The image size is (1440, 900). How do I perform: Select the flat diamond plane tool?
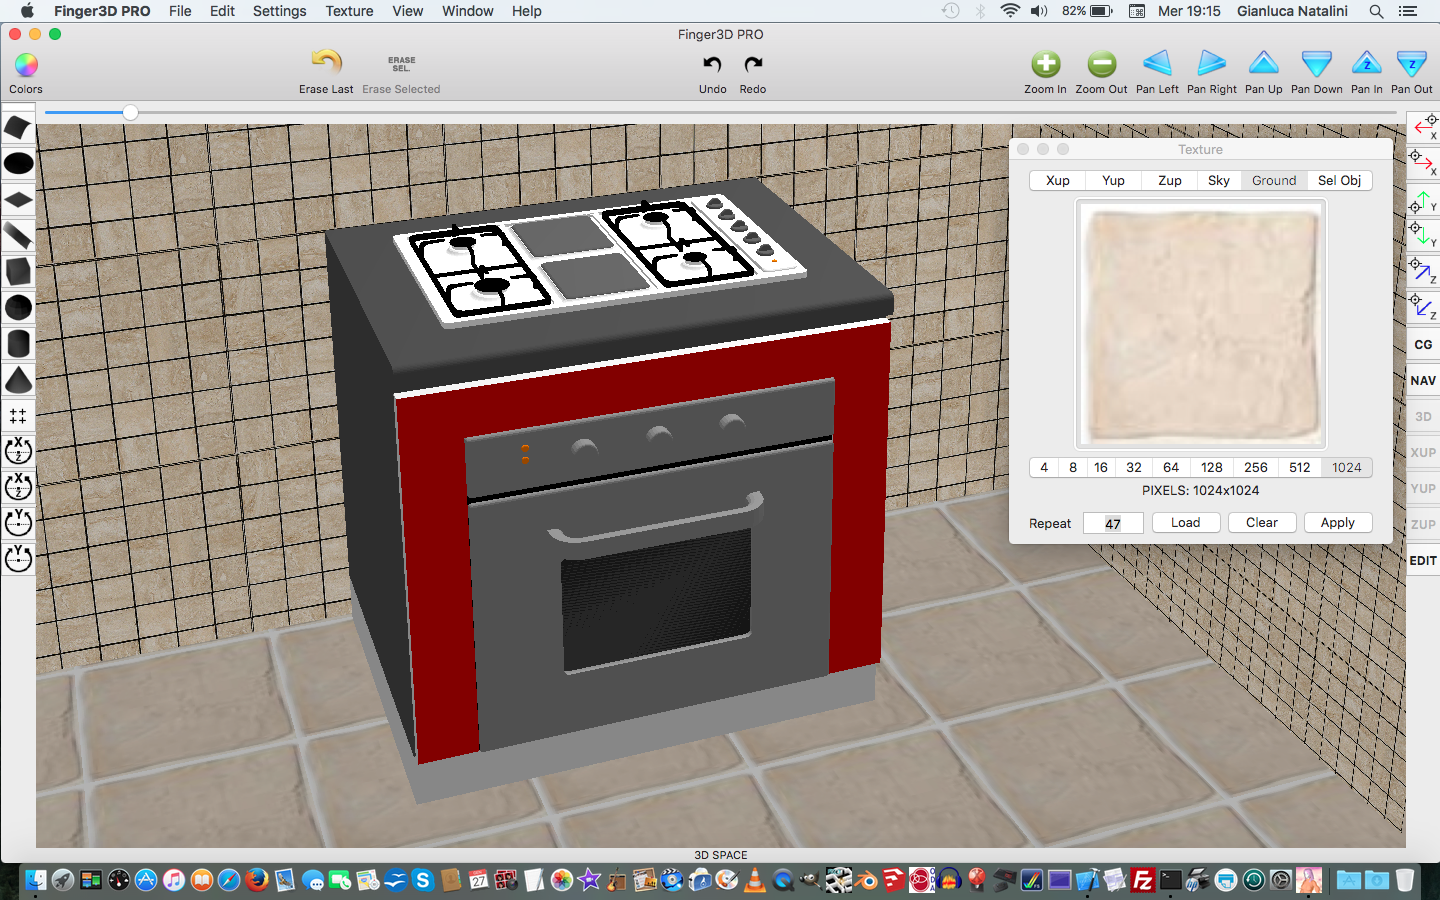pyautogui.click(x=18, y=199)
